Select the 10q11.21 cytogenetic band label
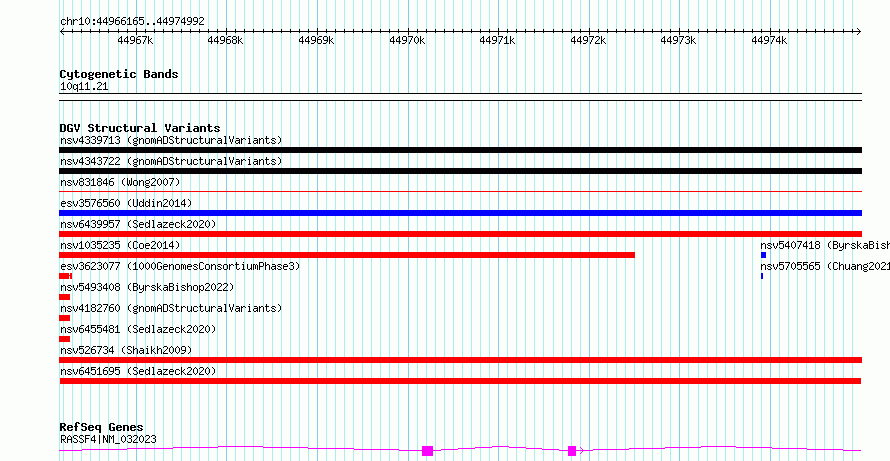The height and width of the screenshot is (461, 890). 84,87
